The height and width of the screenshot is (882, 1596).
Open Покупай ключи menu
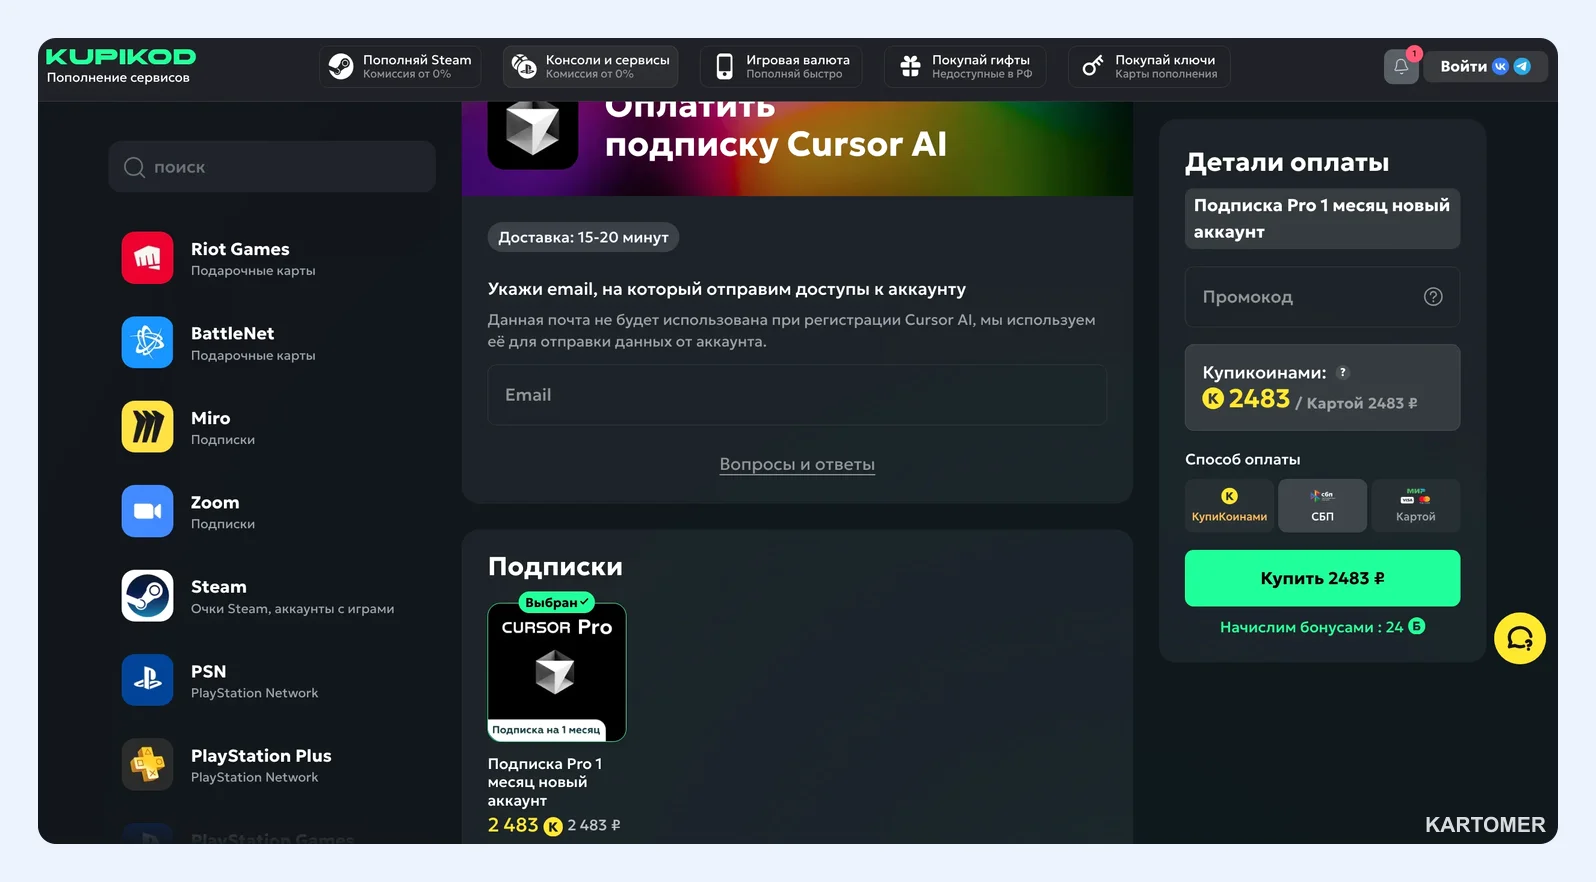[1149, 66]
